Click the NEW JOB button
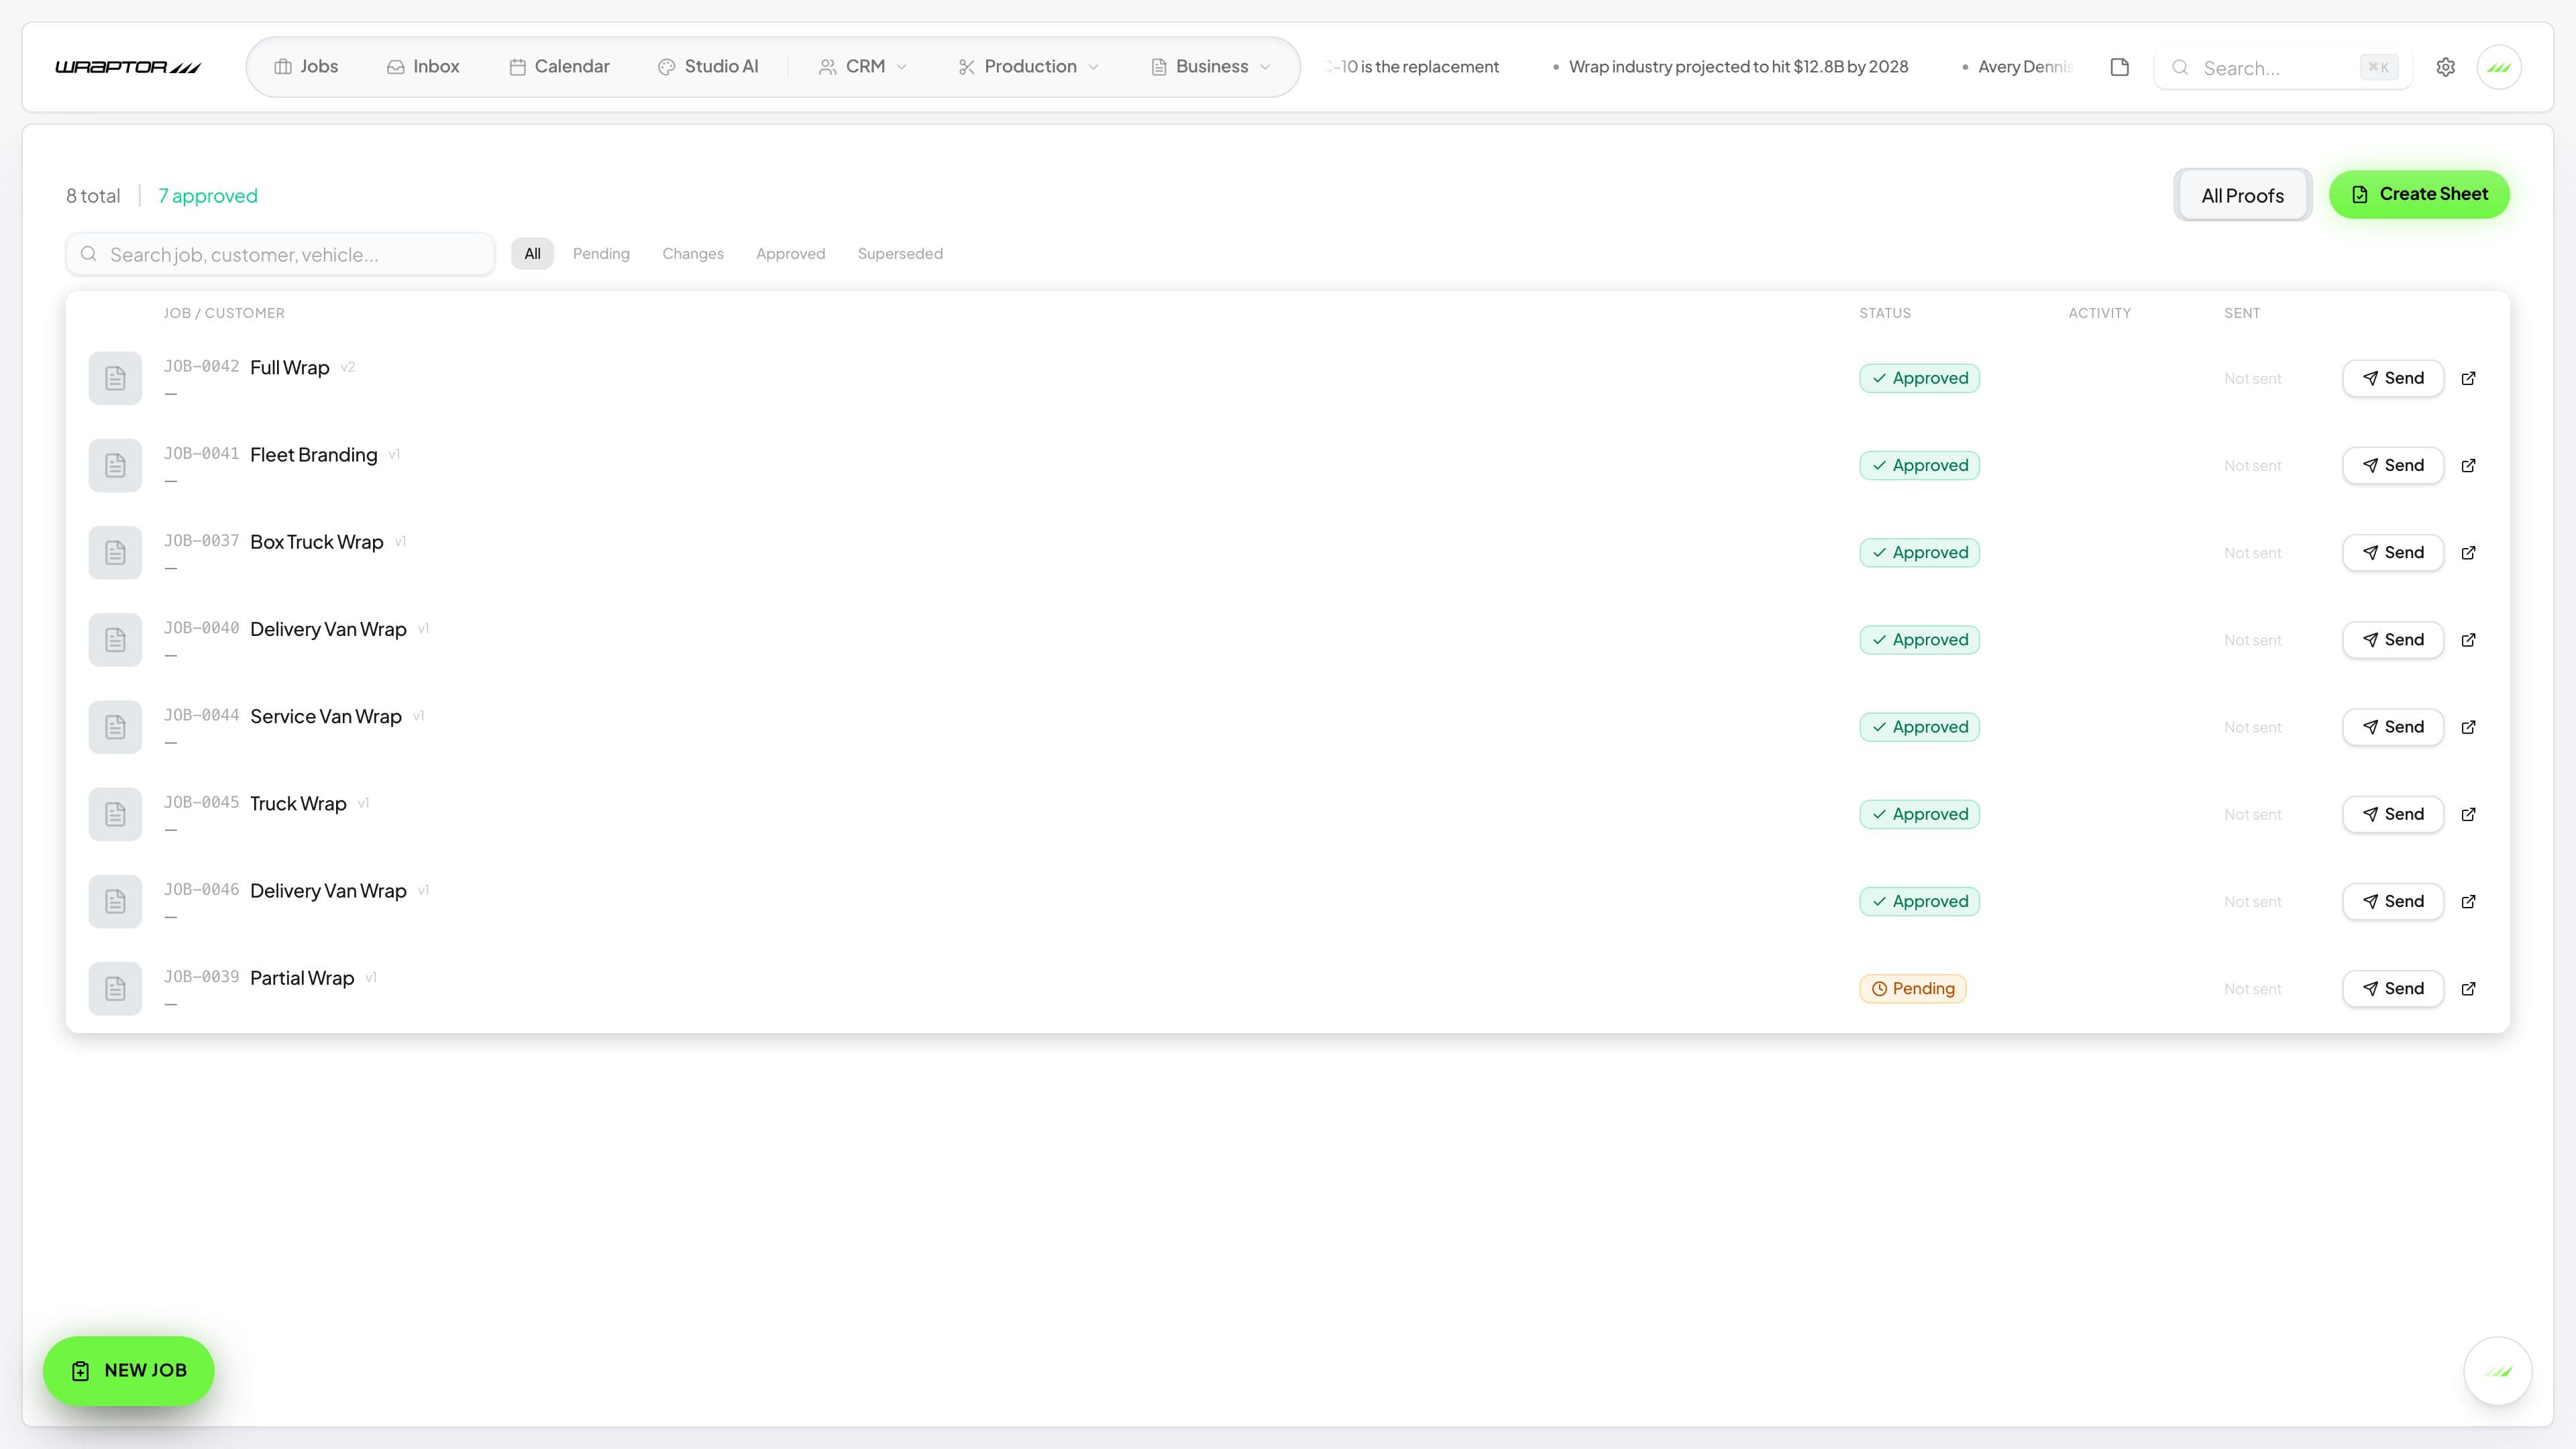Viewport: 2576px width, 1449px height. 129,1371
